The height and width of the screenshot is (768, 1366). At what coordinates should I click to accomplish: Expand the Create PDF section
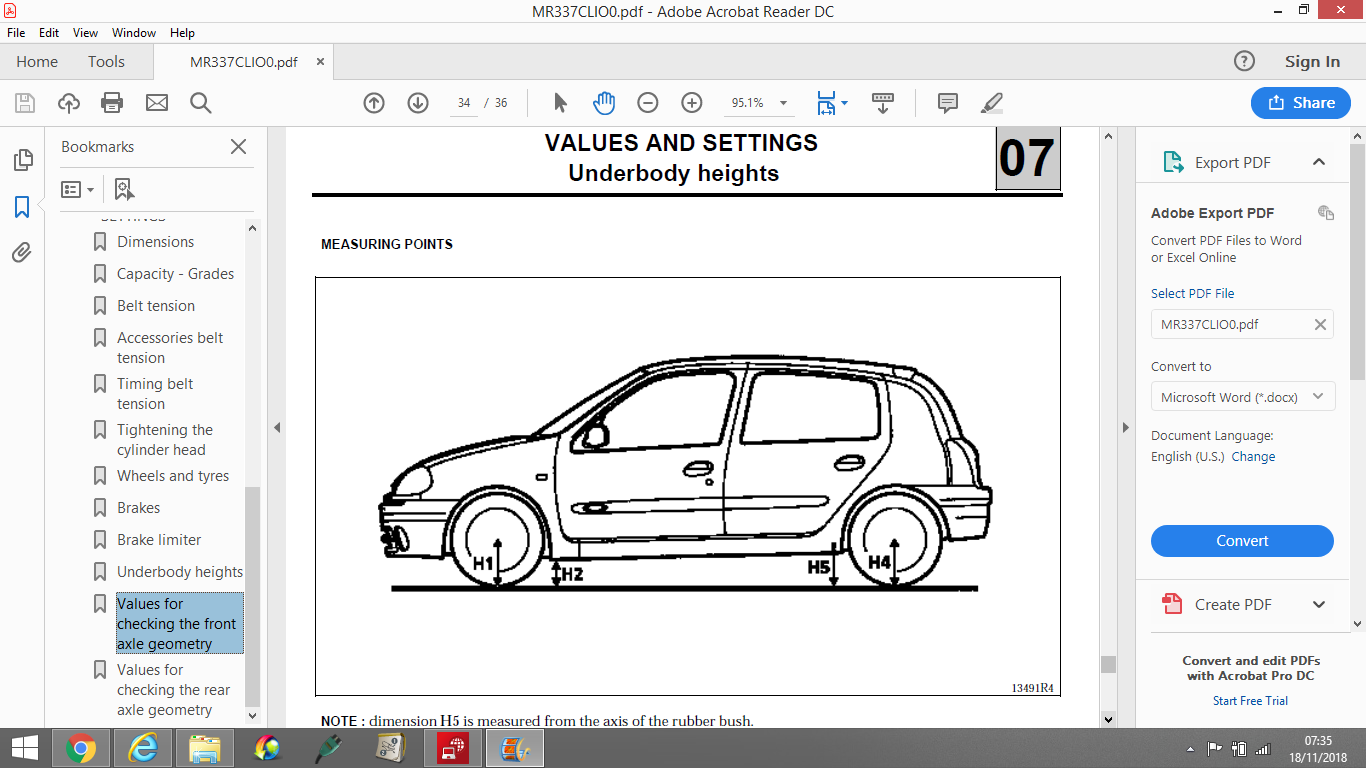tap(1319, 604)
